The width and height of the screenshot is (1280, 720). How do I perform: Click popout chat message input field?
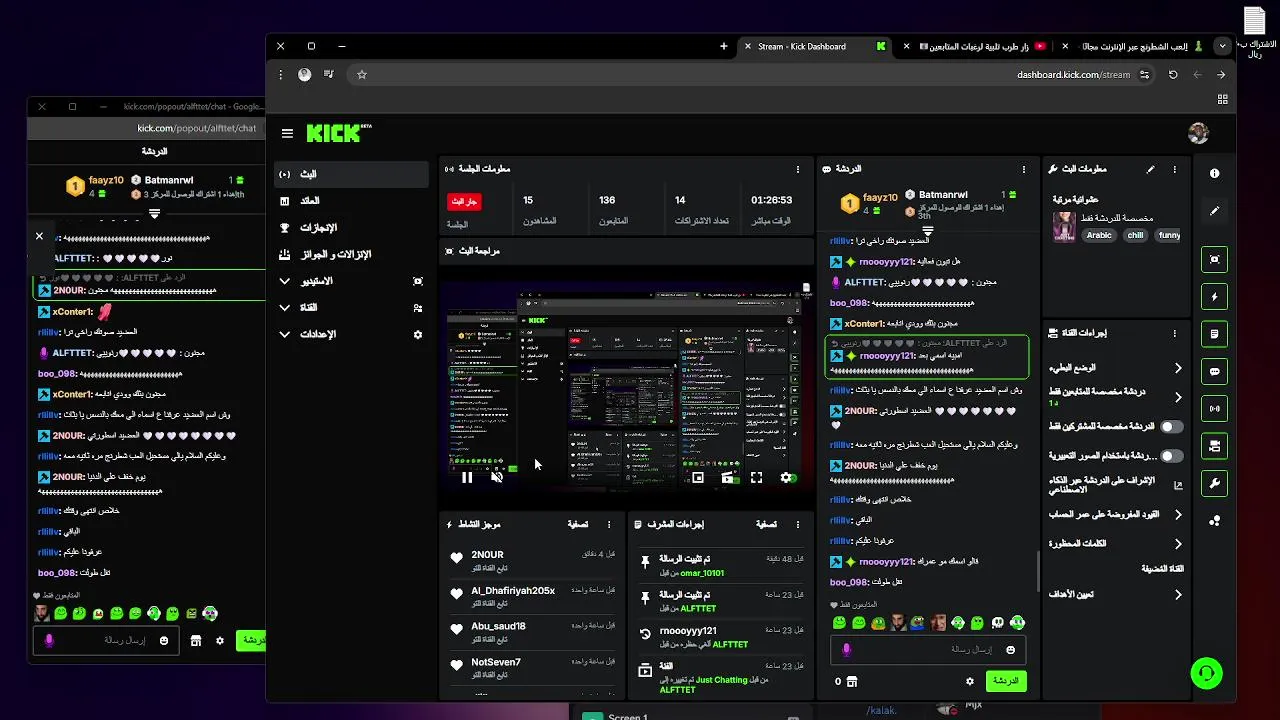click(106, 641)
